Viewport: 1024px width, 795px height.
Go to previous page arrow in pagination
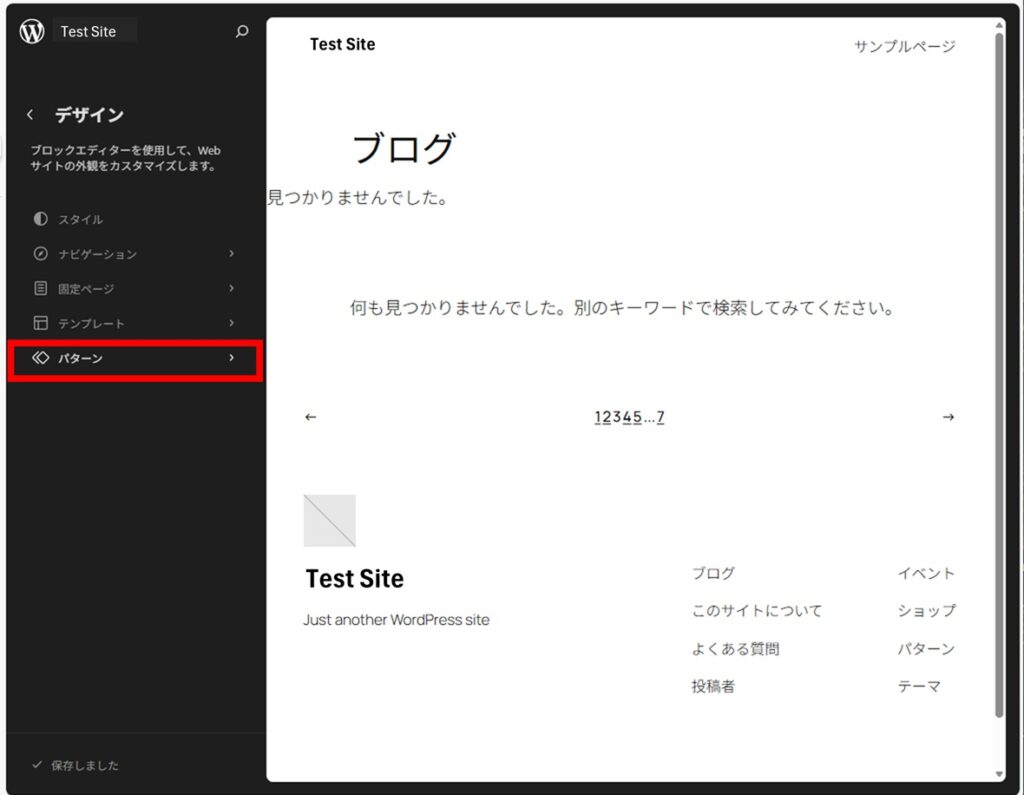pos(310,417)
